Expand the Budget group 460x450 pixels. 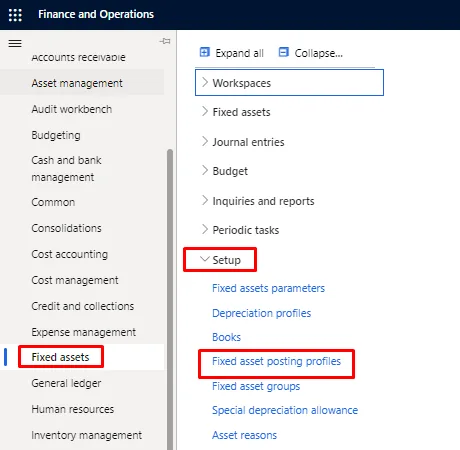[x=225, y=171]
